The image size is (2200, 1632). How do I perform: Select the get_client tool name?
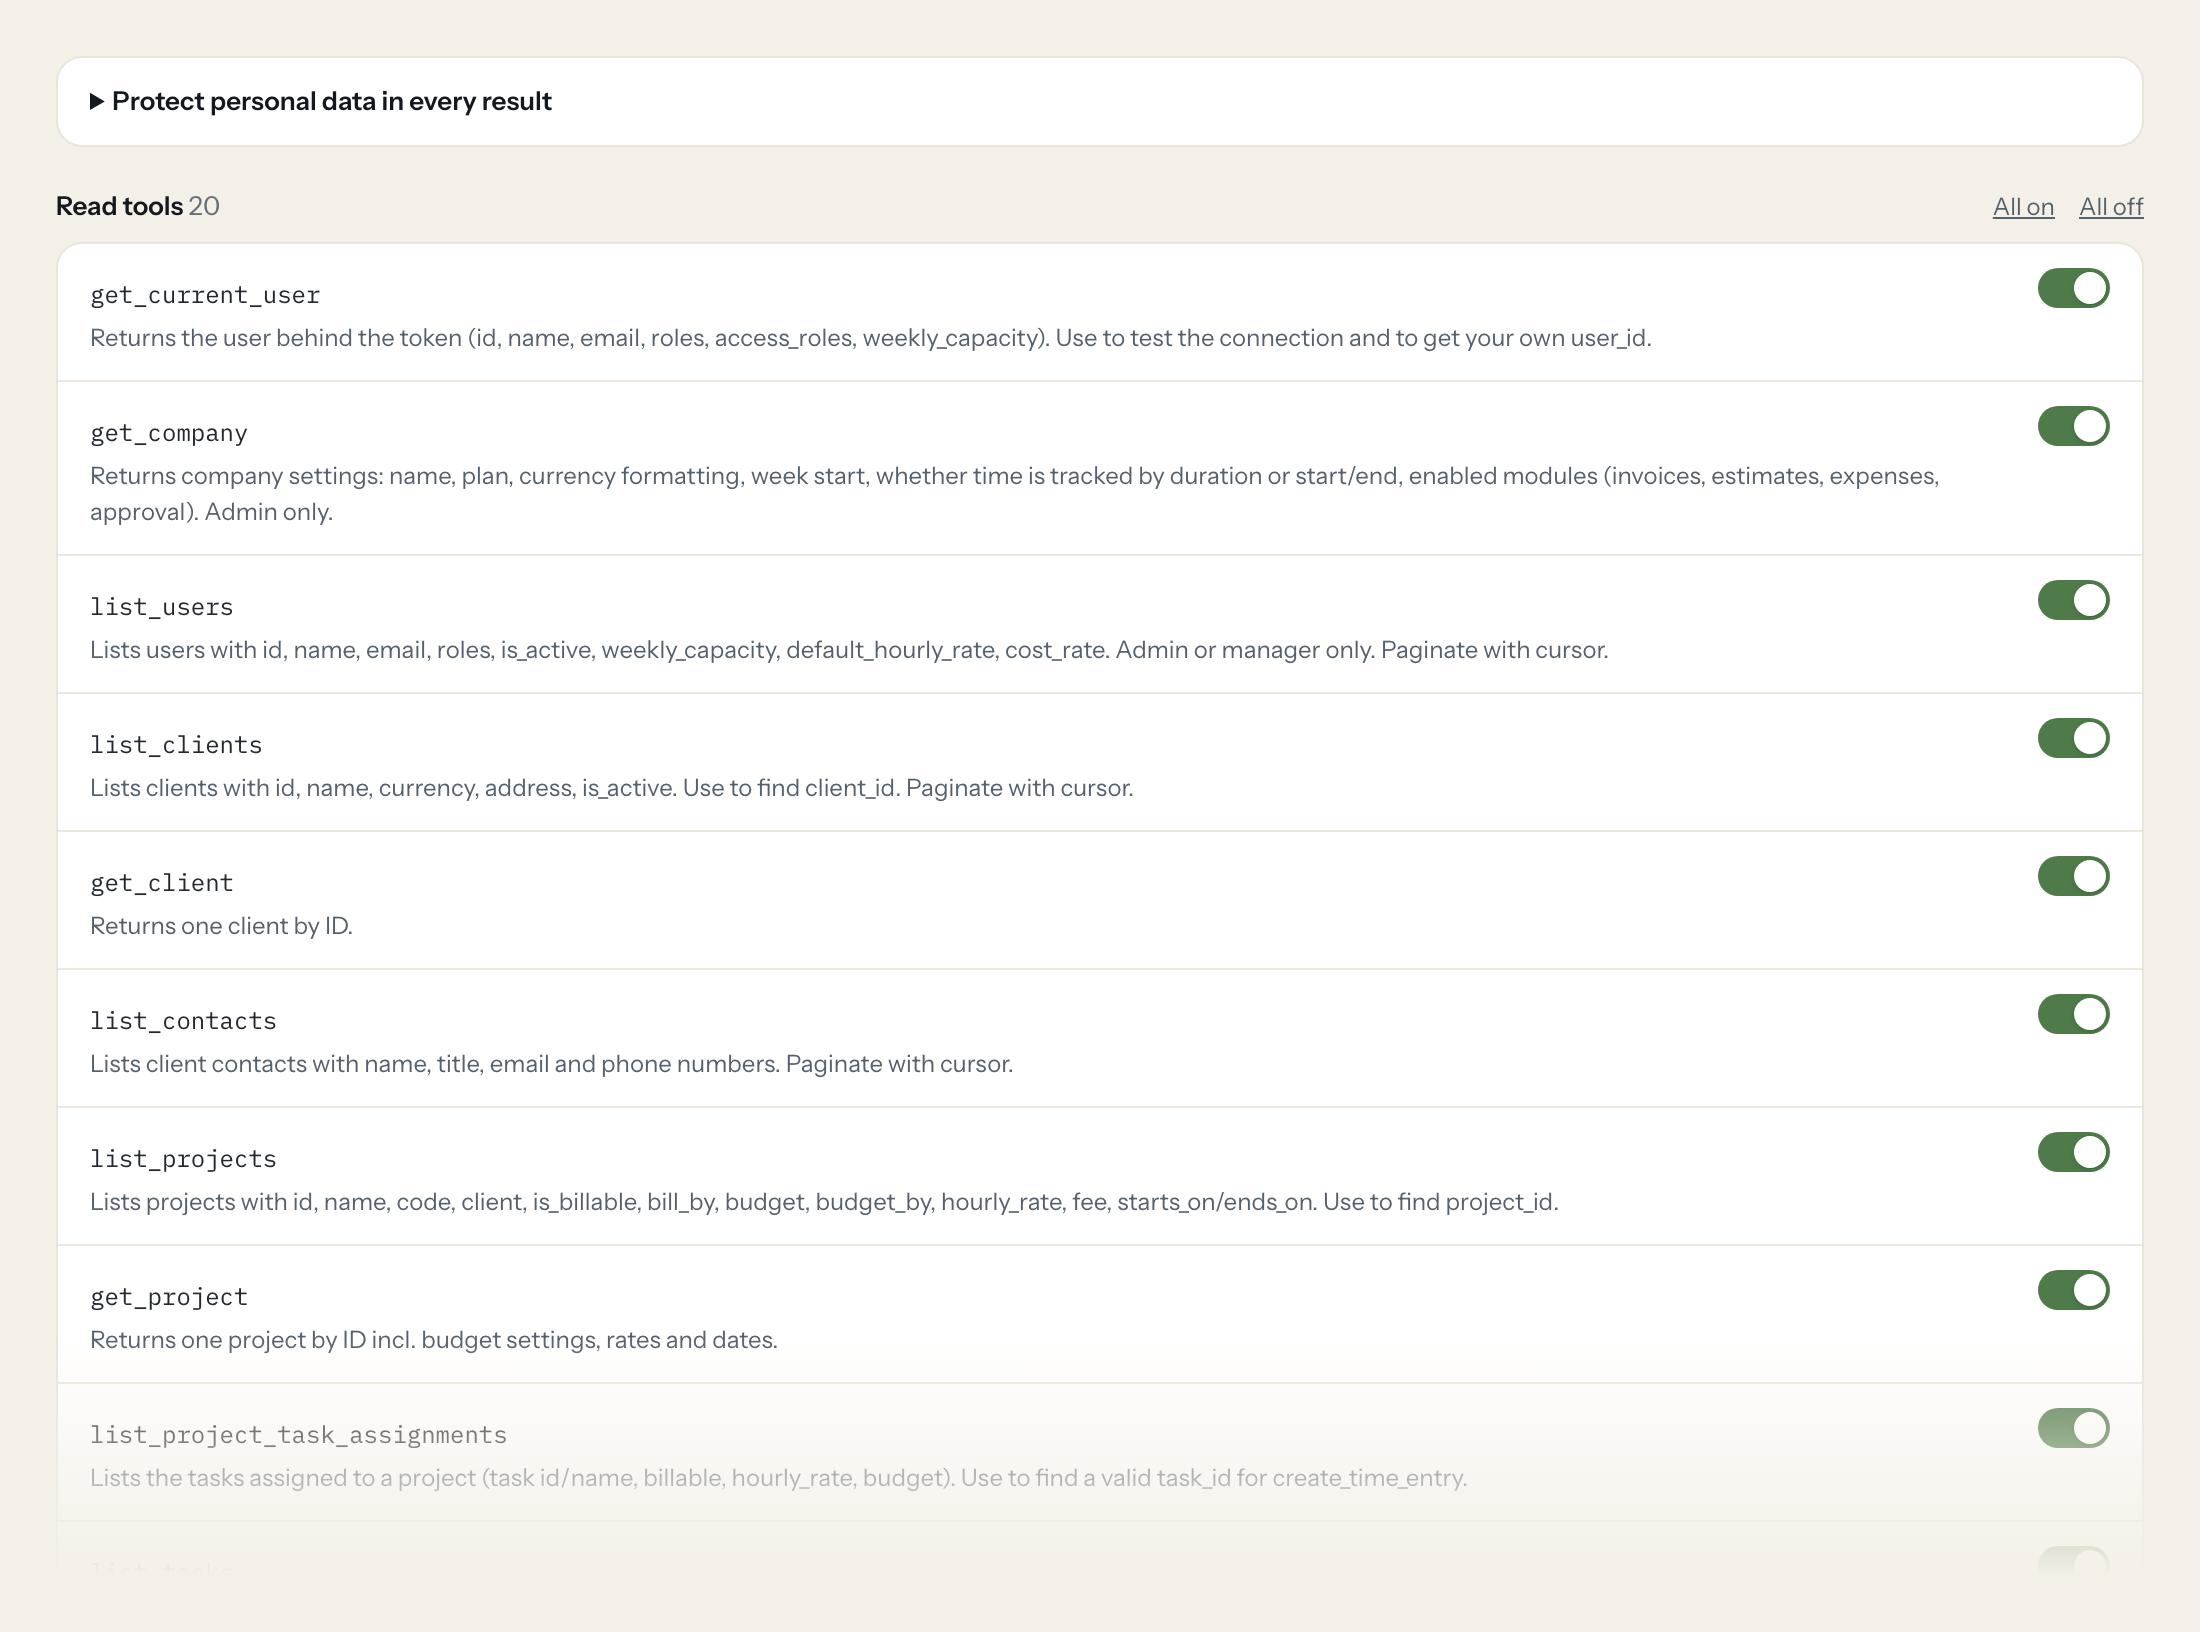(162, 883)
